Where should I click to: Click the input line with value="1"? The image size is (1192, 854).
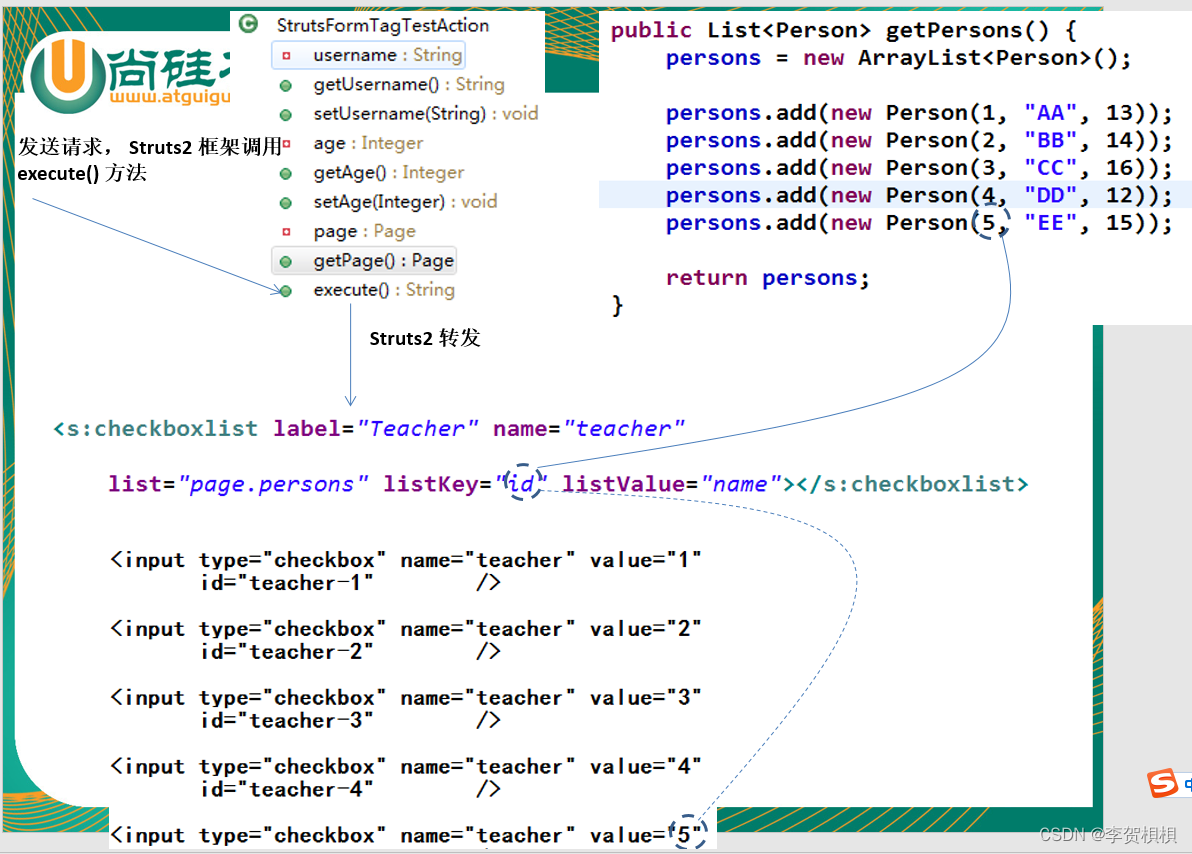point(406,560)
